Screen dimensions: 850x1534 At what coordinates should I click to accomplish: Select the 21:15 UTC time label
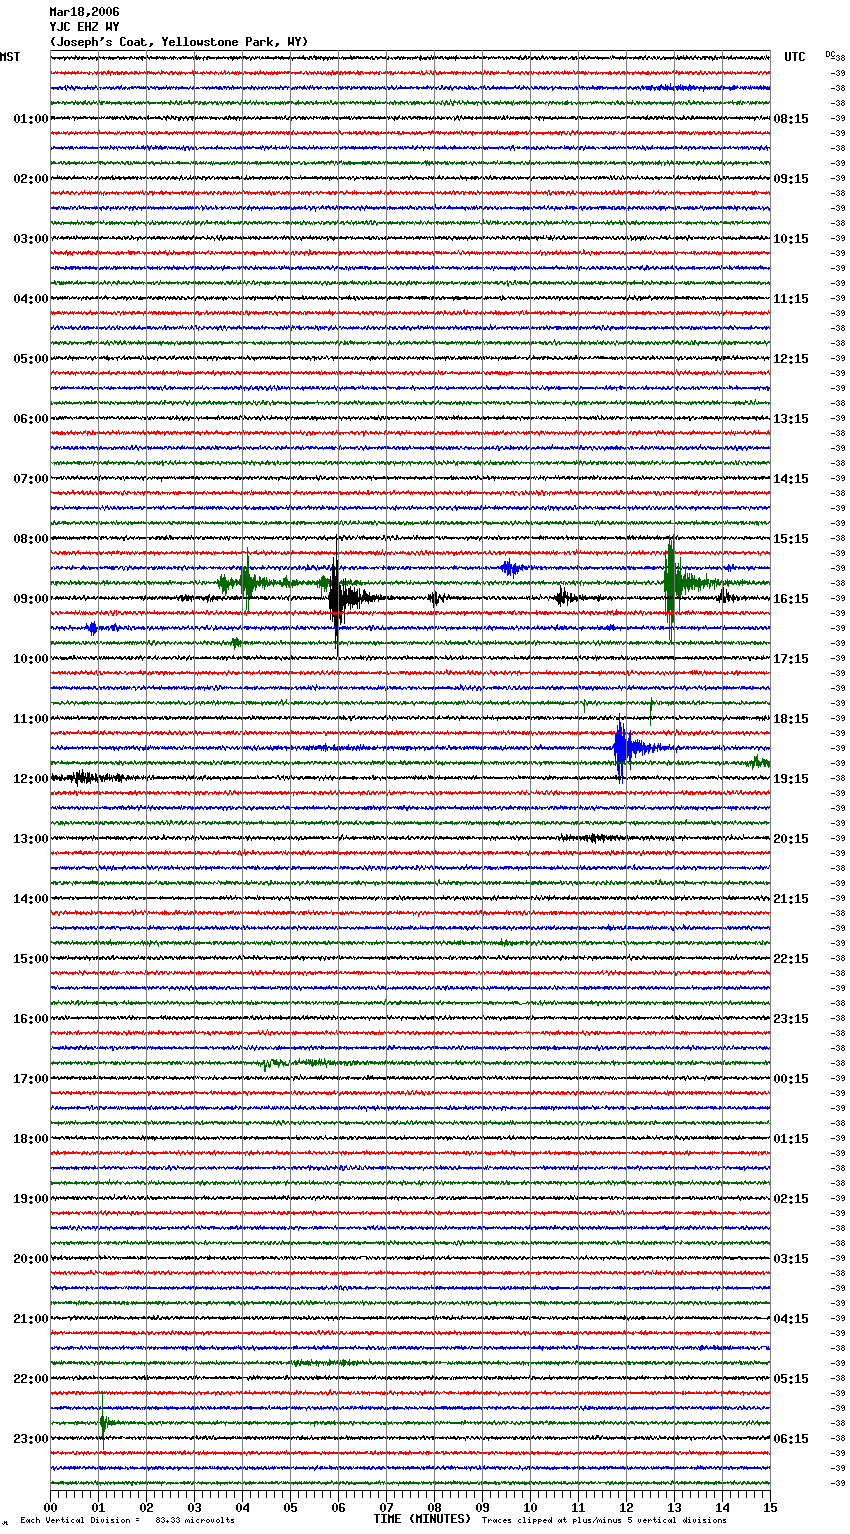tap(791, 899)
